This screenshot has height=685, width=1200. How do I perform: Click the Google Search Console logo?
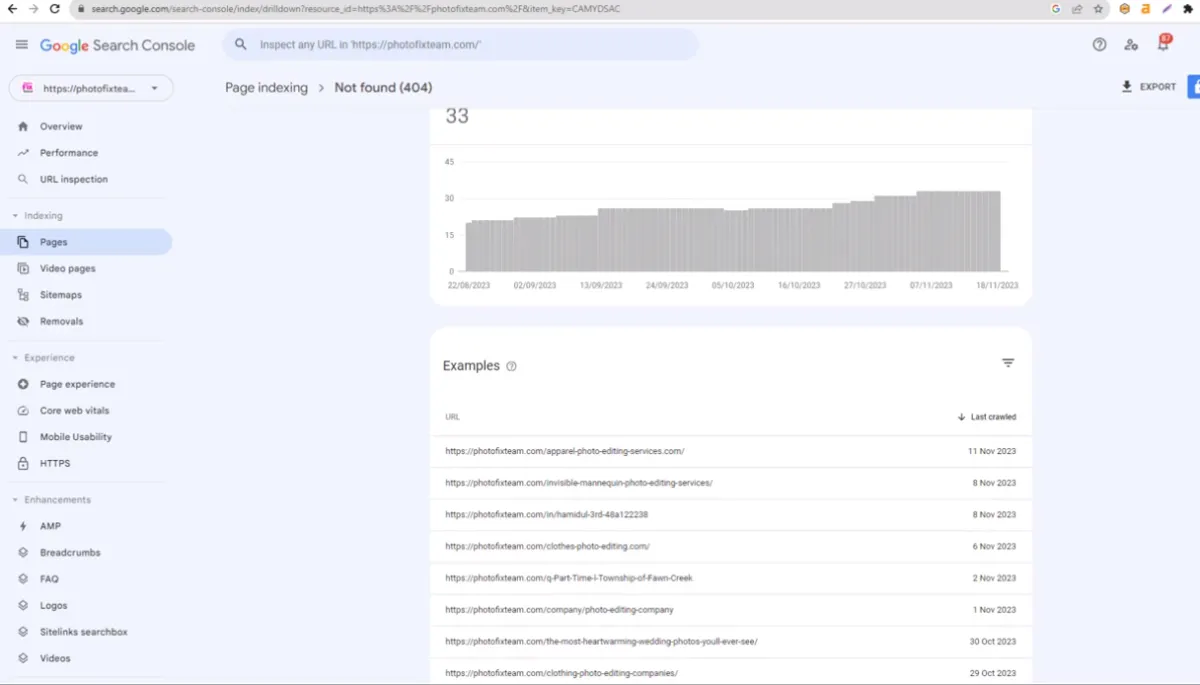117,45
